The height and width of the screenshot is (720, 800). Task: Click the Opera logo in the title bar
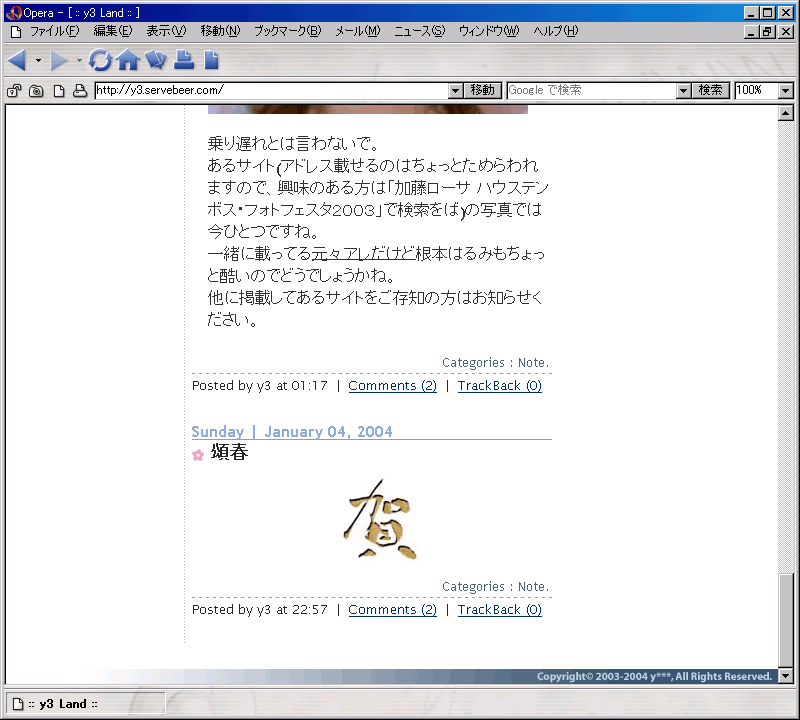tap(14, 13)
